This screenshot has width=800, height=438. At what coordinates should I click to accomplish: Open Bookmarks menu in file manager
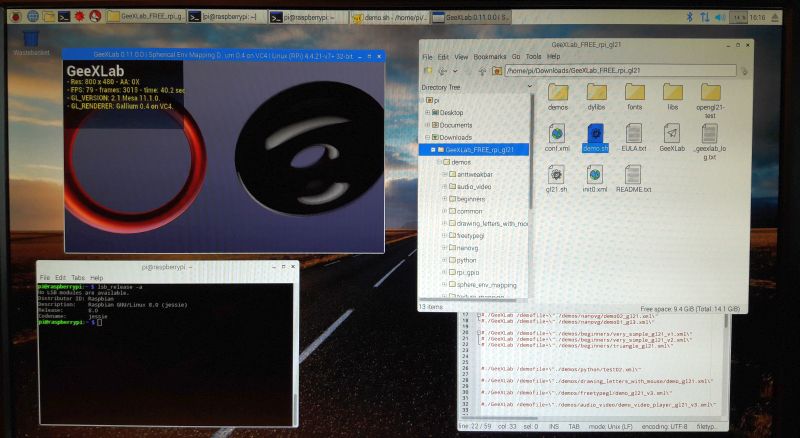[490, 57]
